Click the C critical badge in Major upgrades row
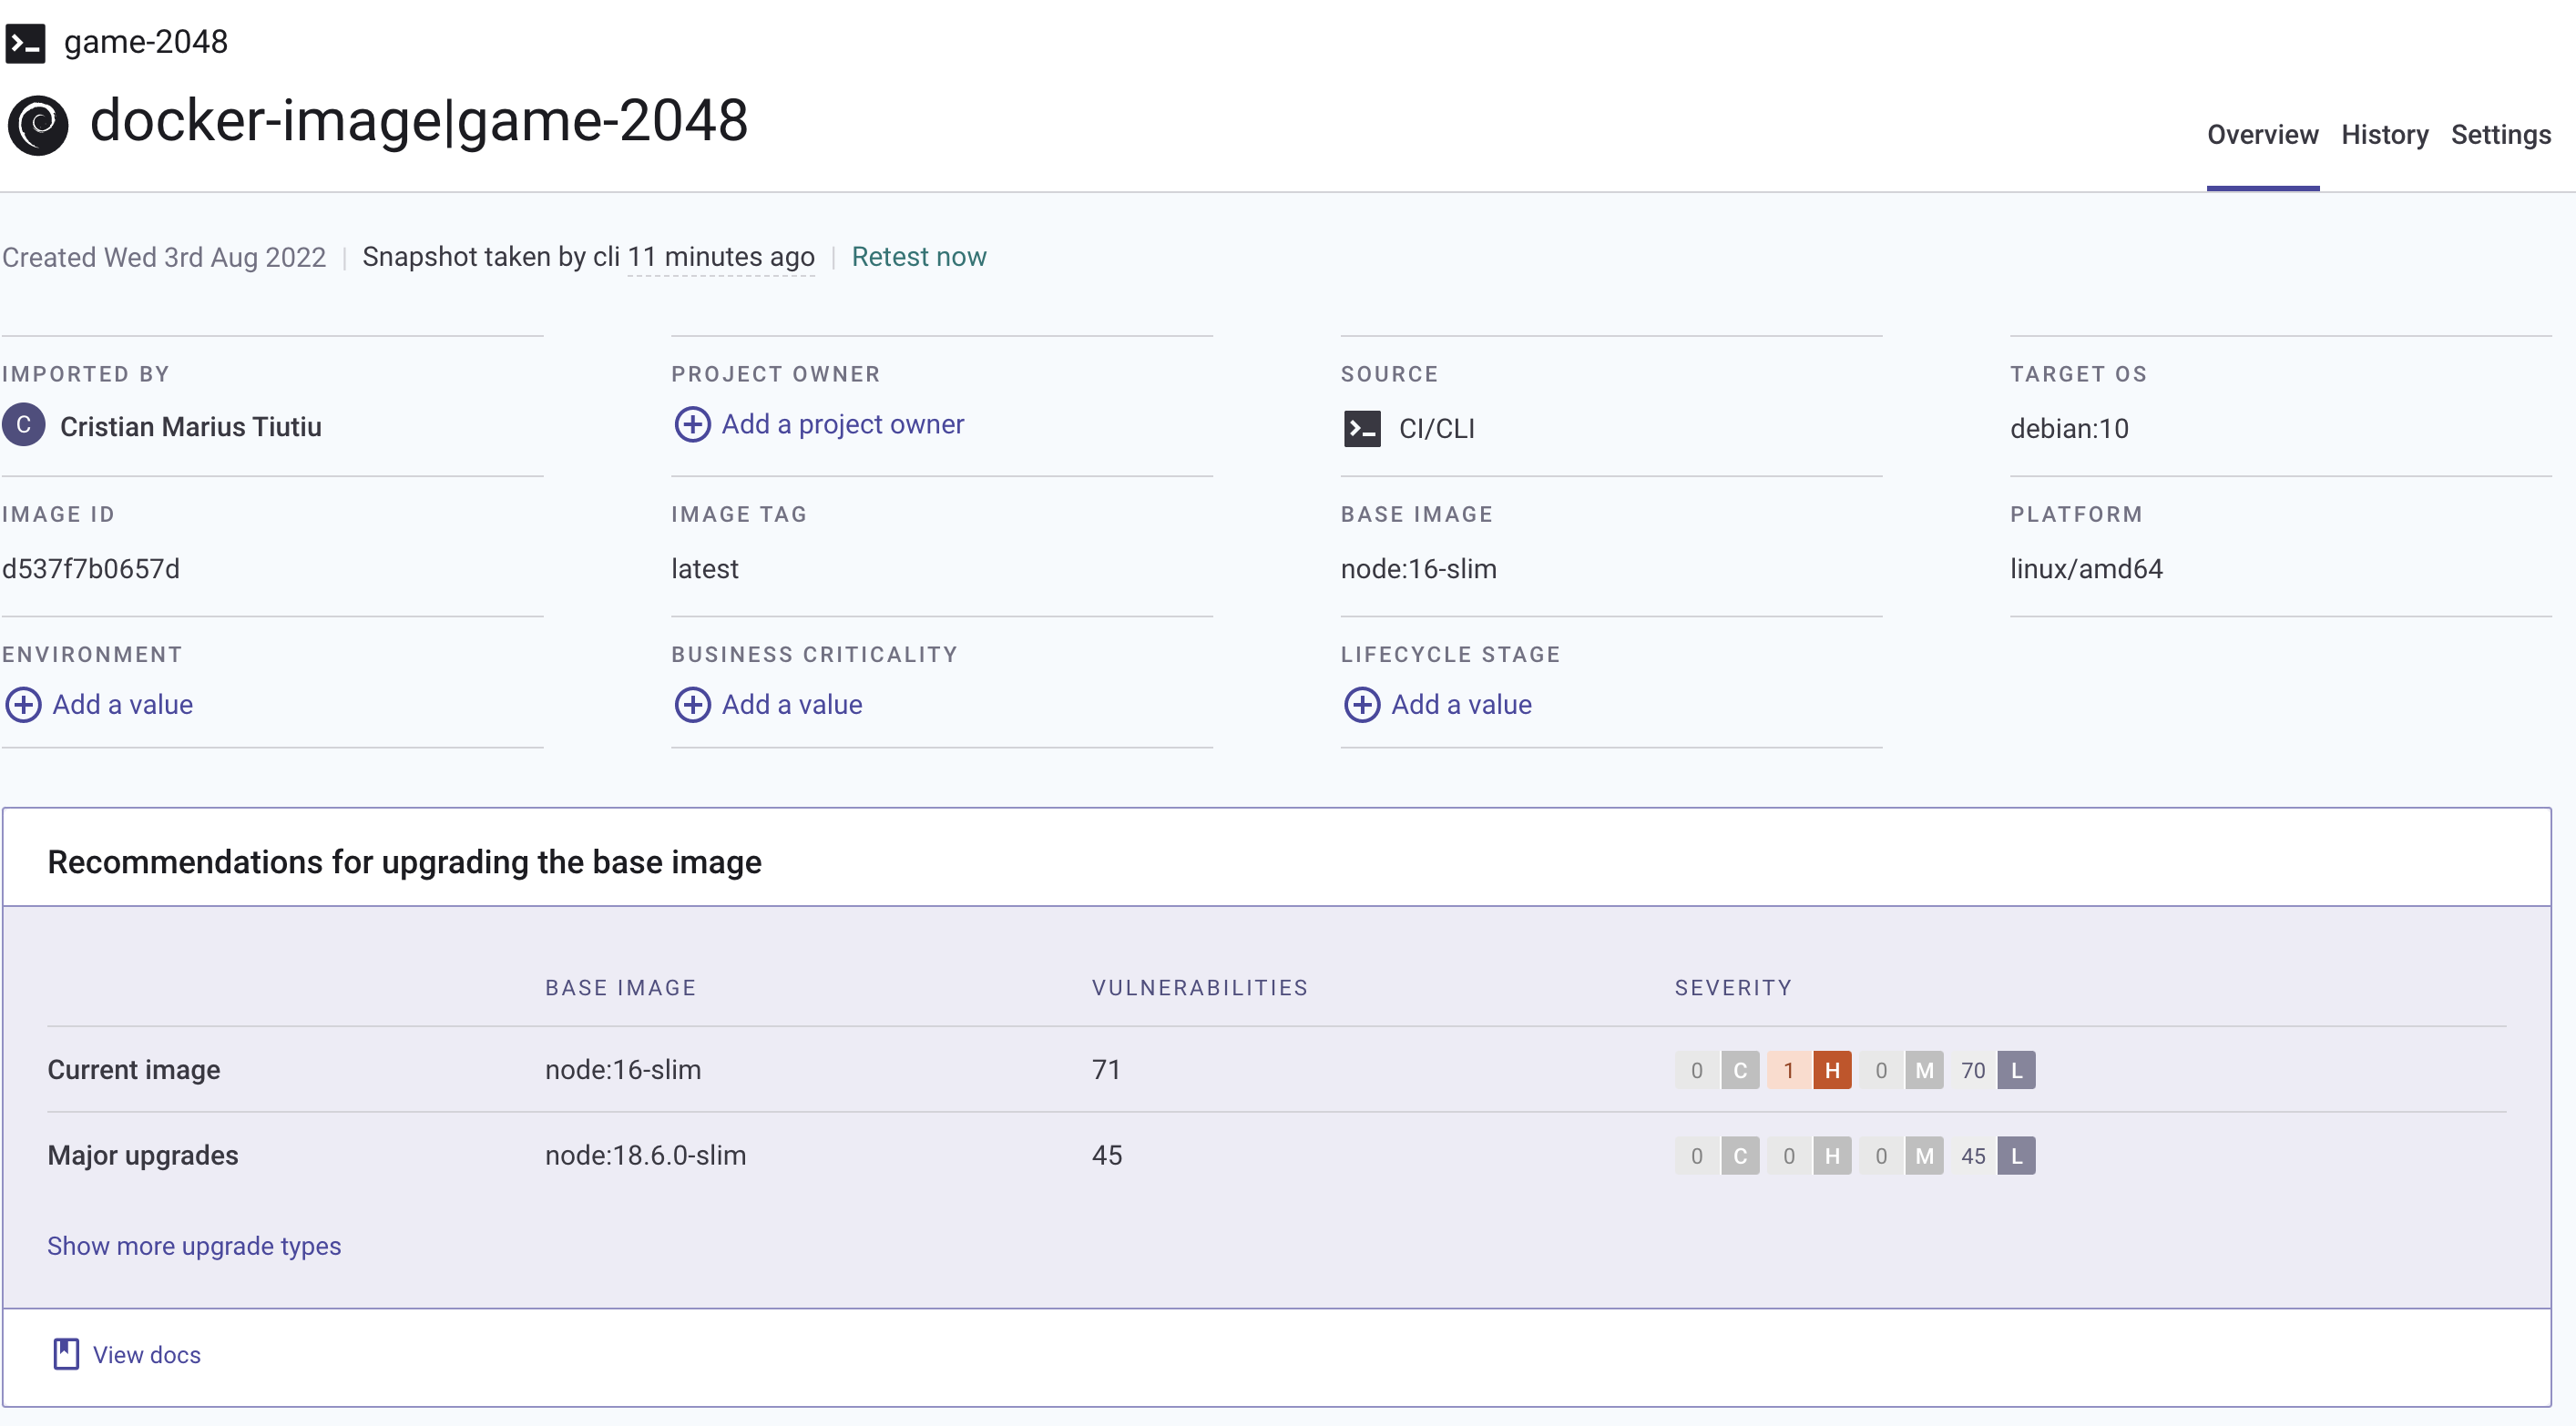Image resolution: width=2576 pixels, height=1426 pixels. click(1739, 1156)
